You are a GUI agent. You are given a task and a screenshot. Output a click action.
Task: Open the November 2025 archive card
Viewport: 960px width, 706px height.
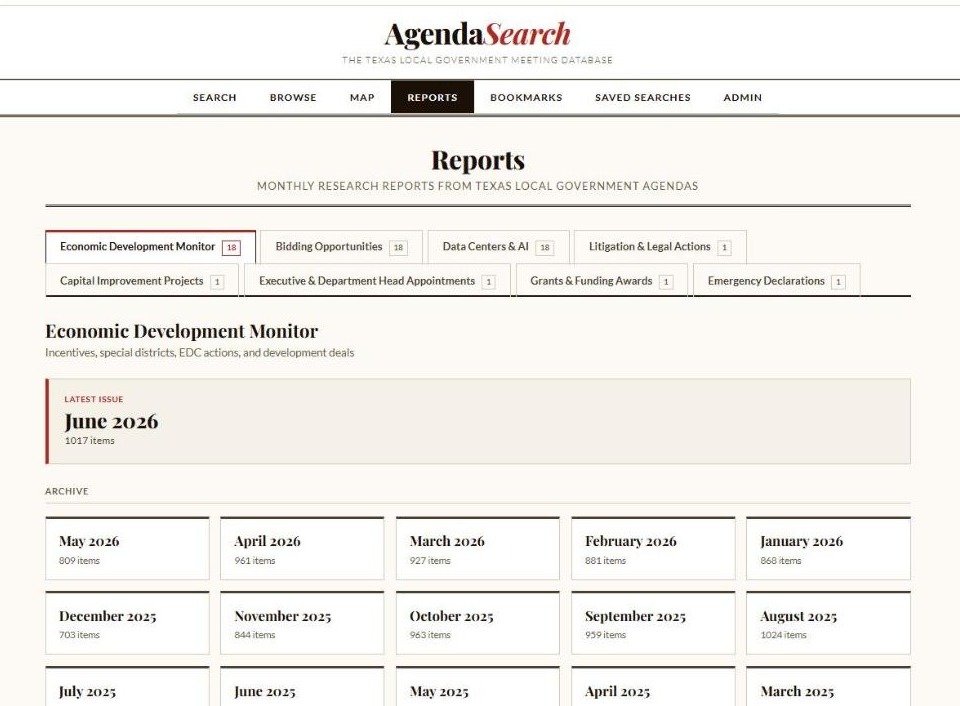[x=302, y=623]
